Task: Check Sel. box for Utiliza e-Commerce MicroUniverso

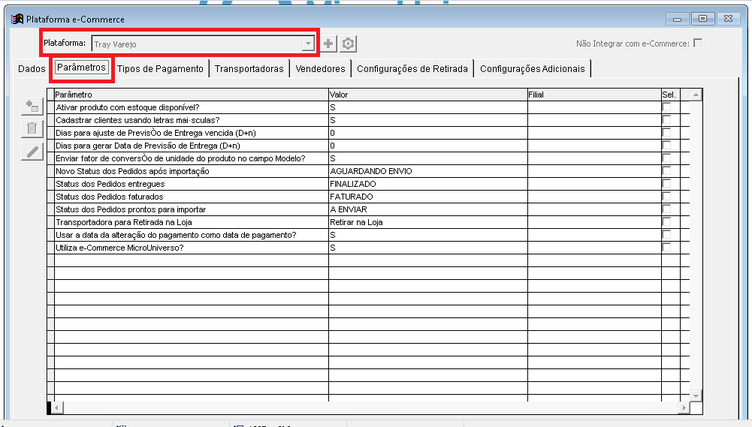Action: point(667,248)
